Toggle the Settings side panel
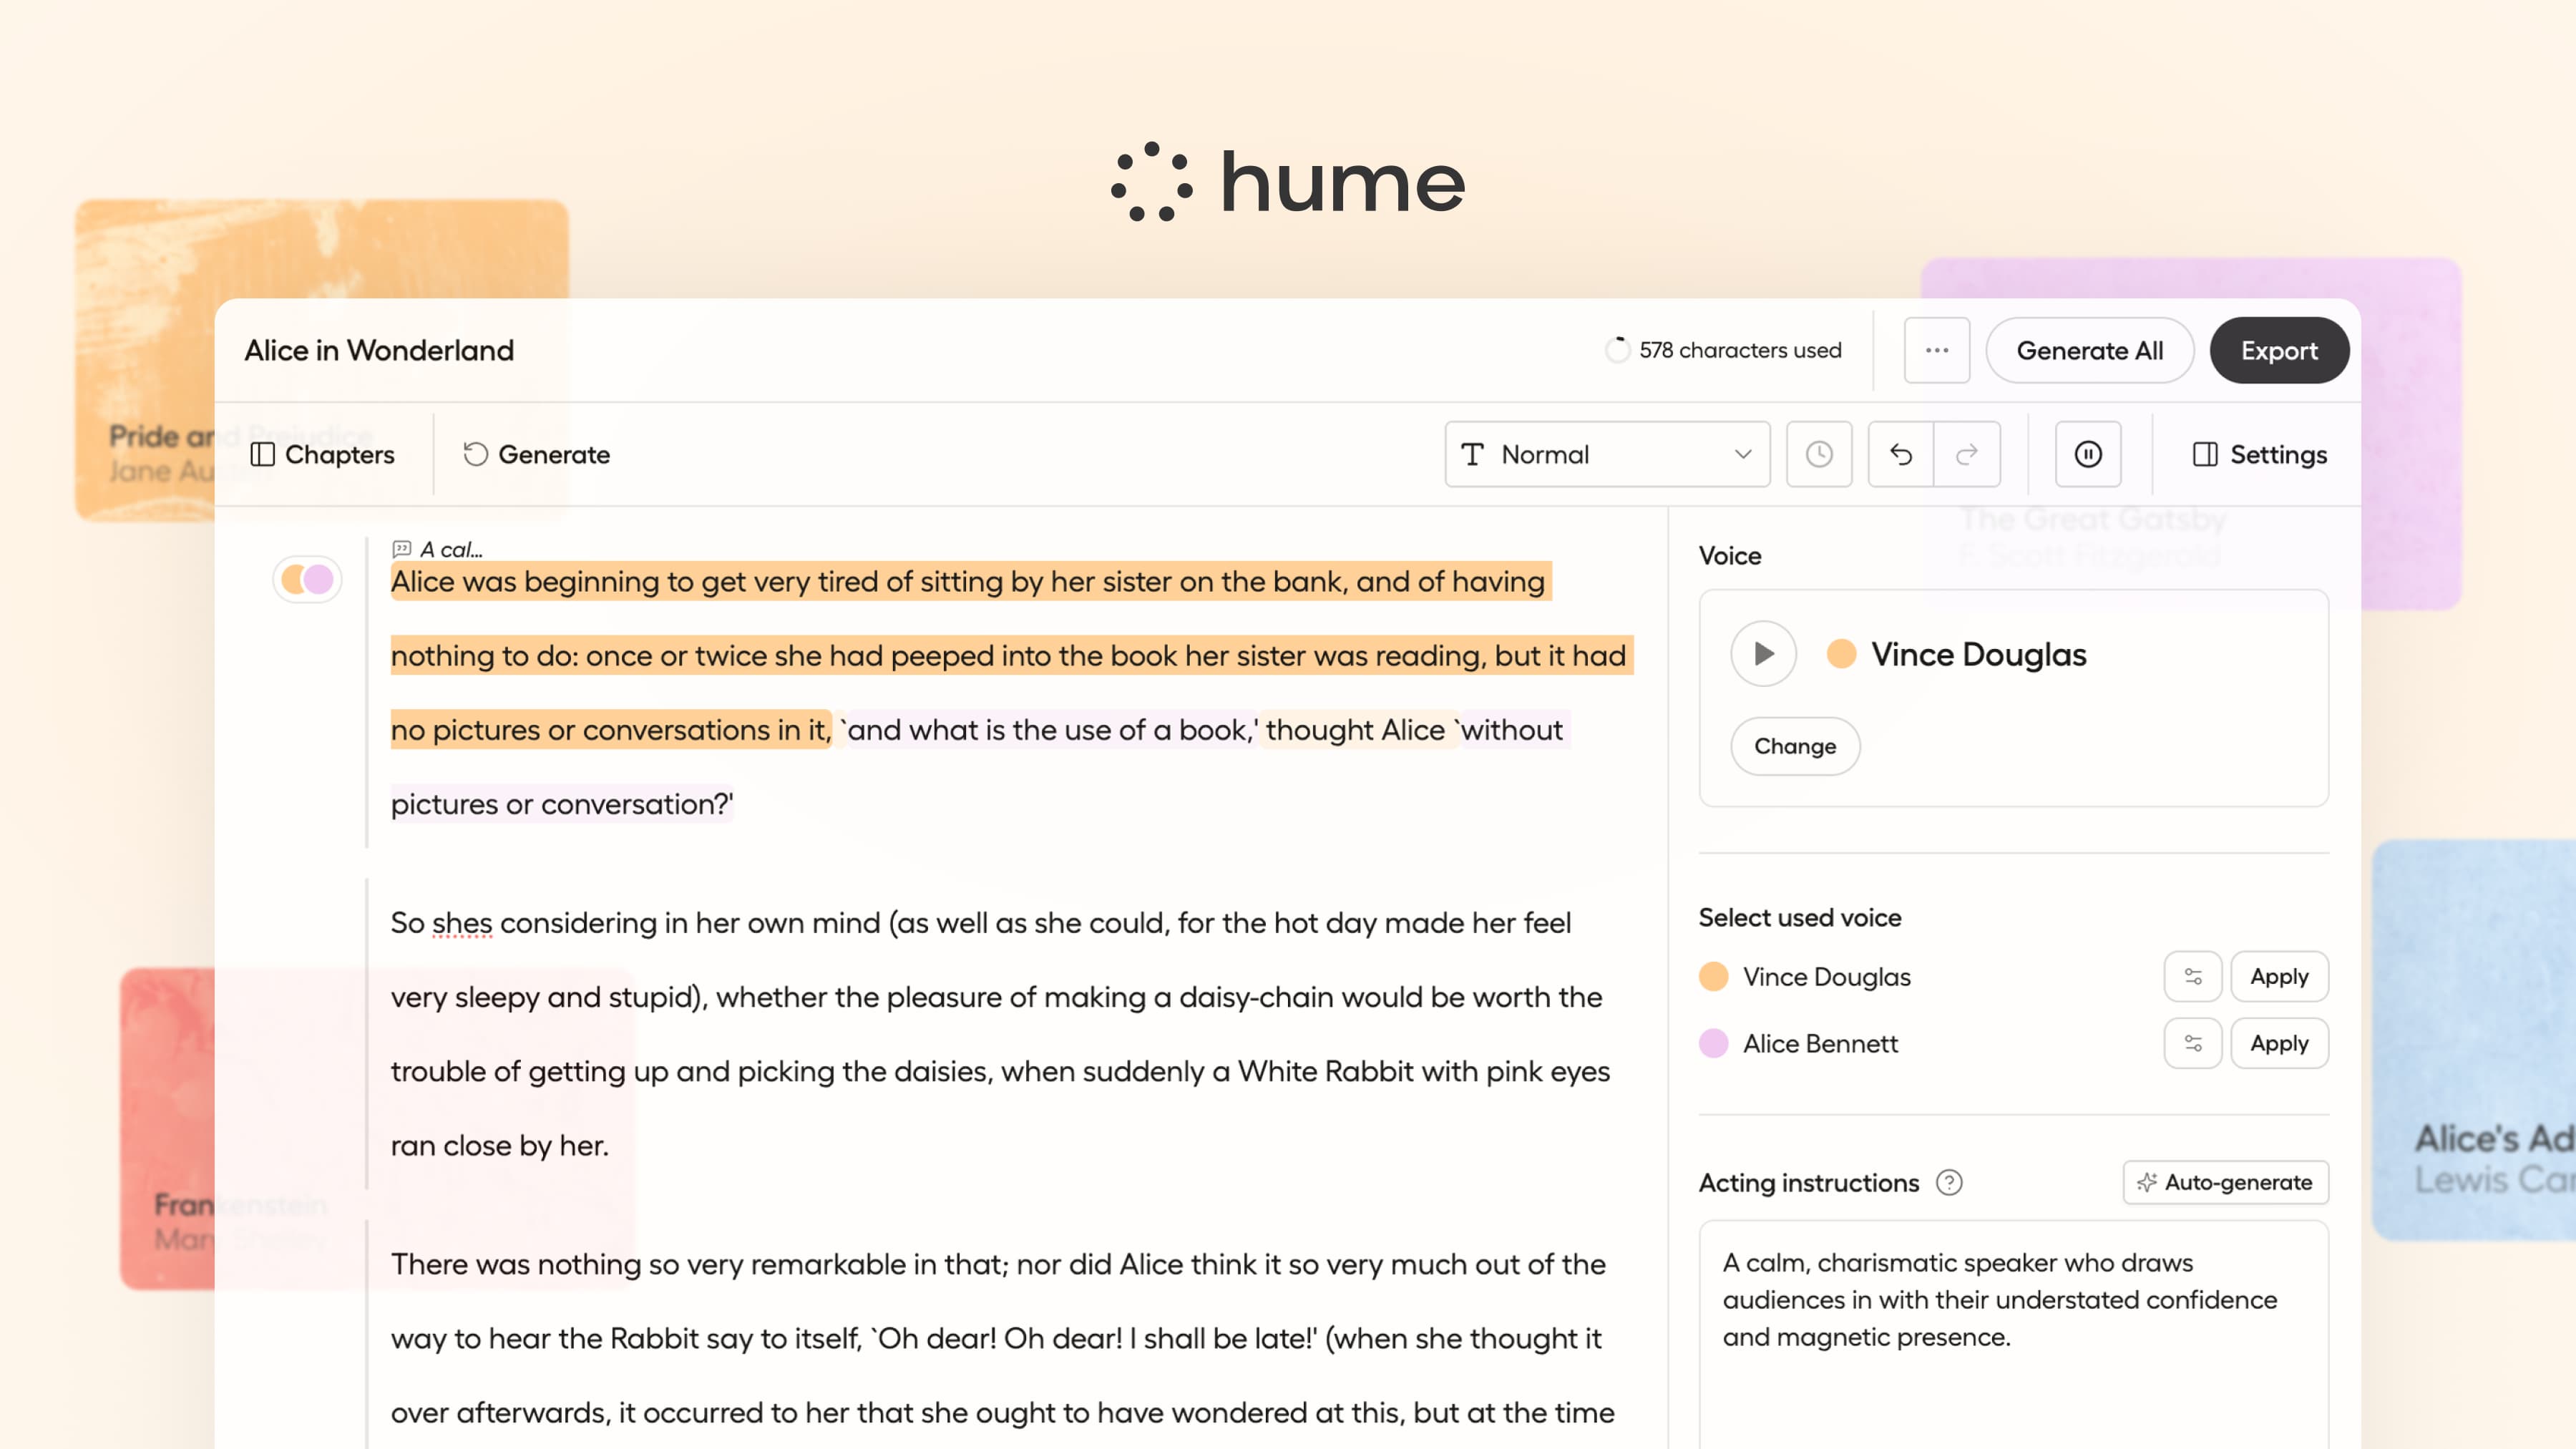The height and width of the screenshot is (1449, 2576). coord(2259,454)
